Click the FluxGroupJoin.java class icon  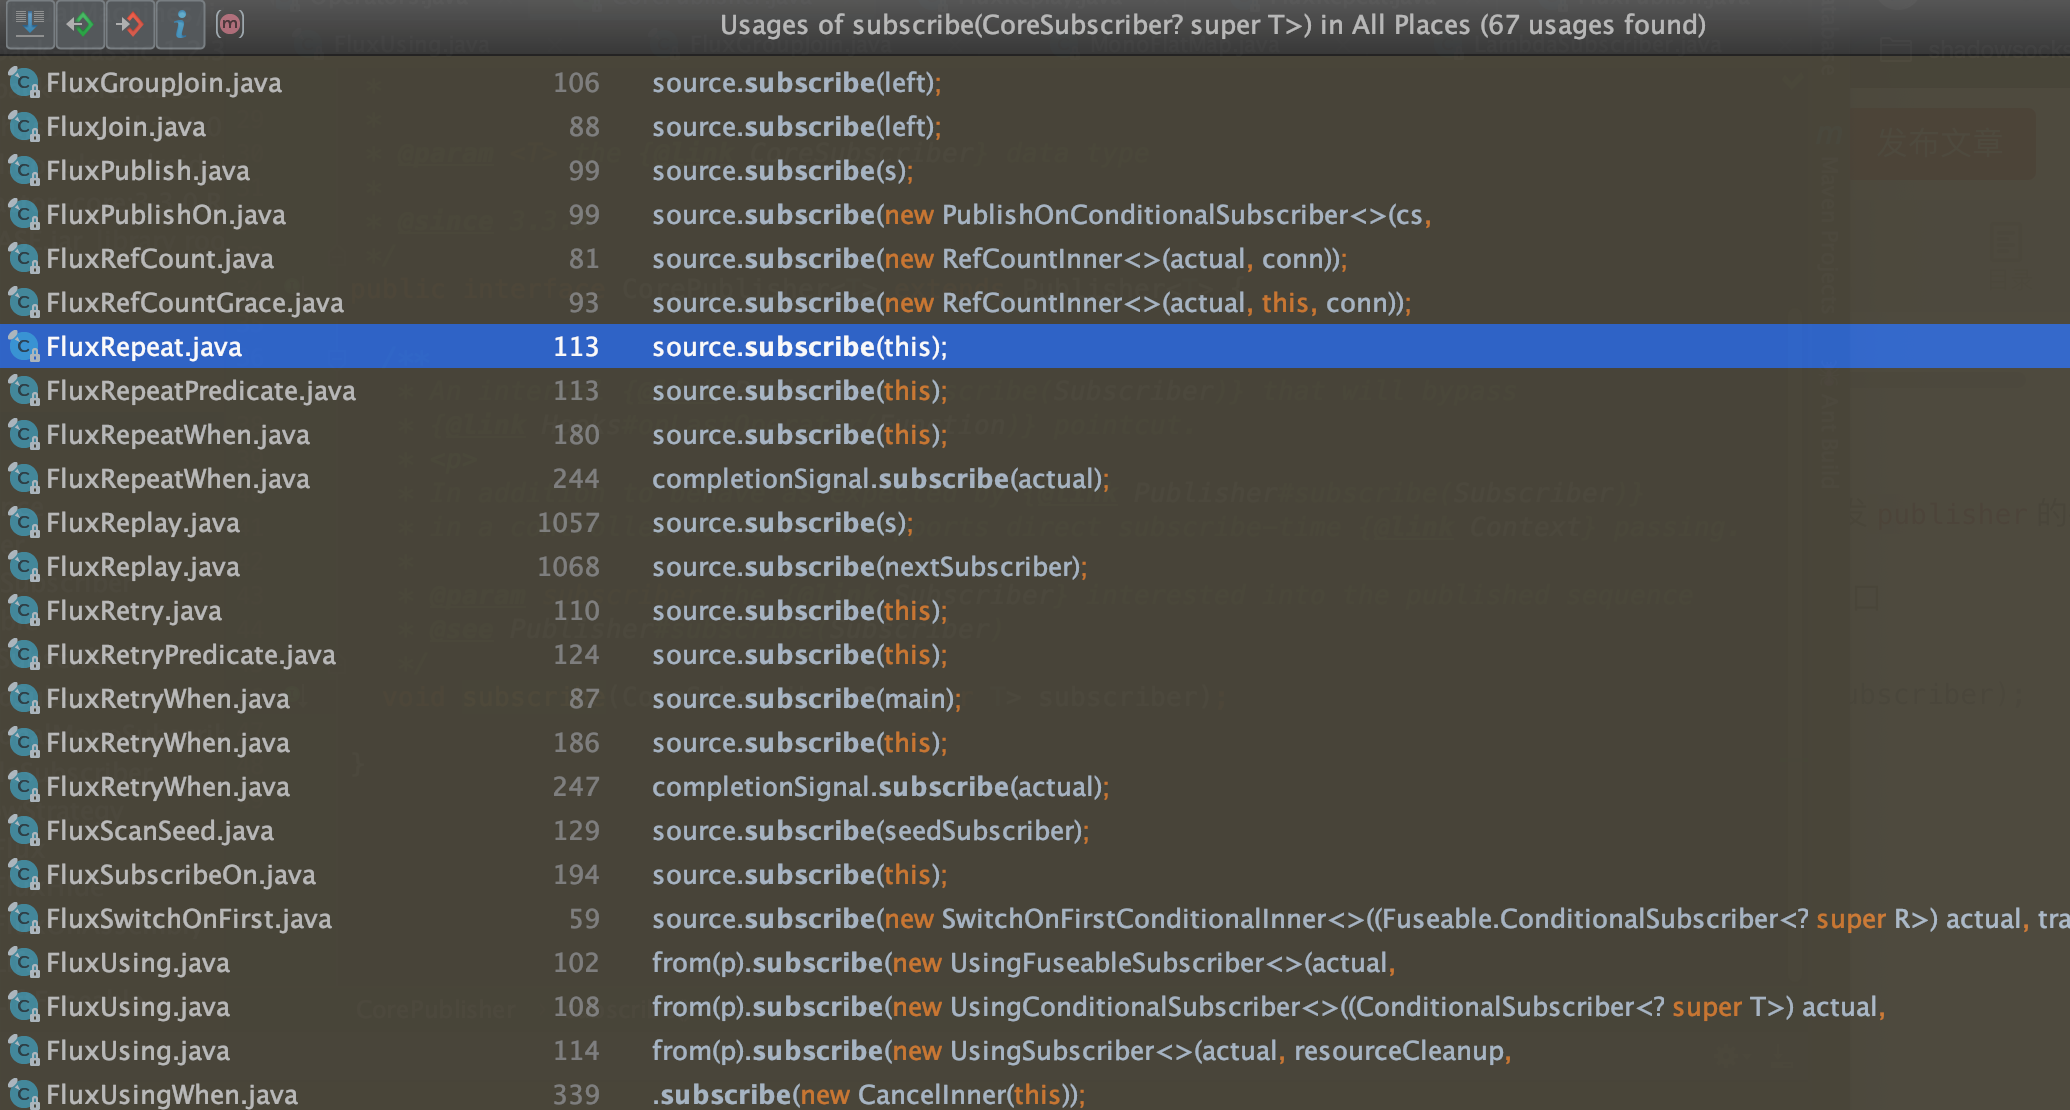(x=24, y=83)
